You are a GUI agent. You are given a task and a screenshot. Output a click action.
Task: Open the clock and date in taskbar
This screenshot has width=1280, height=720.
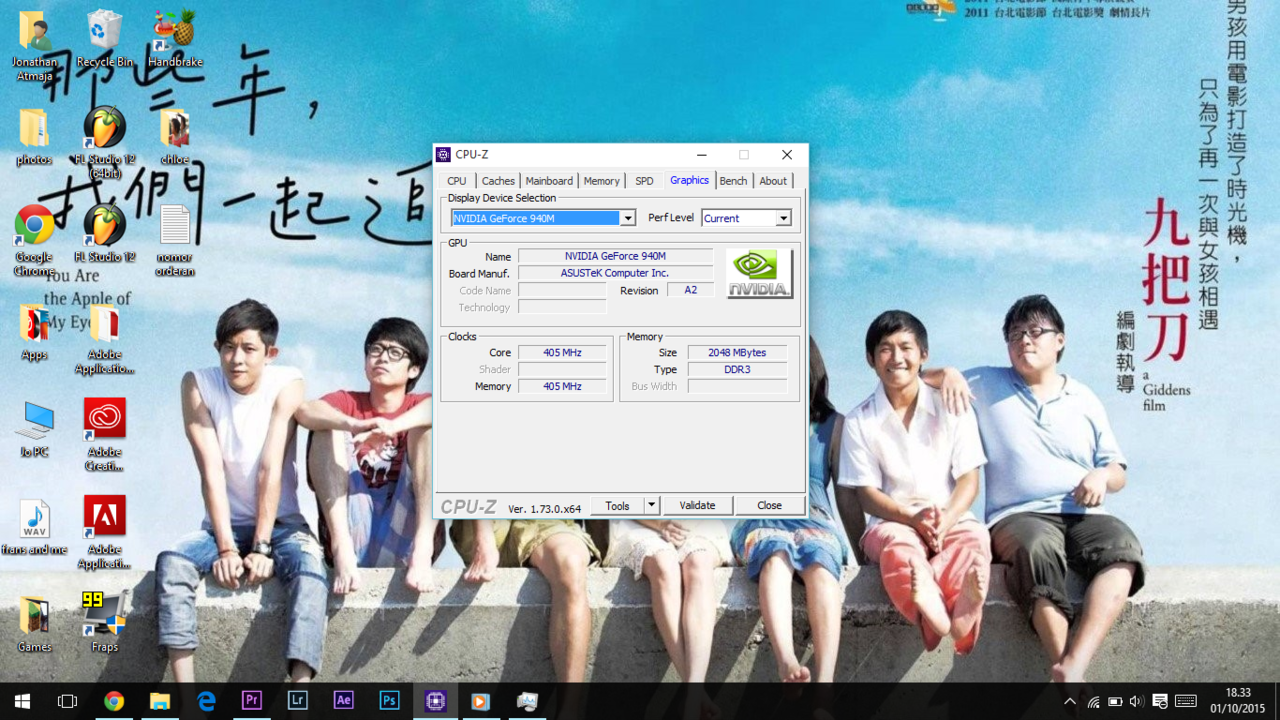click(1238, 701)
